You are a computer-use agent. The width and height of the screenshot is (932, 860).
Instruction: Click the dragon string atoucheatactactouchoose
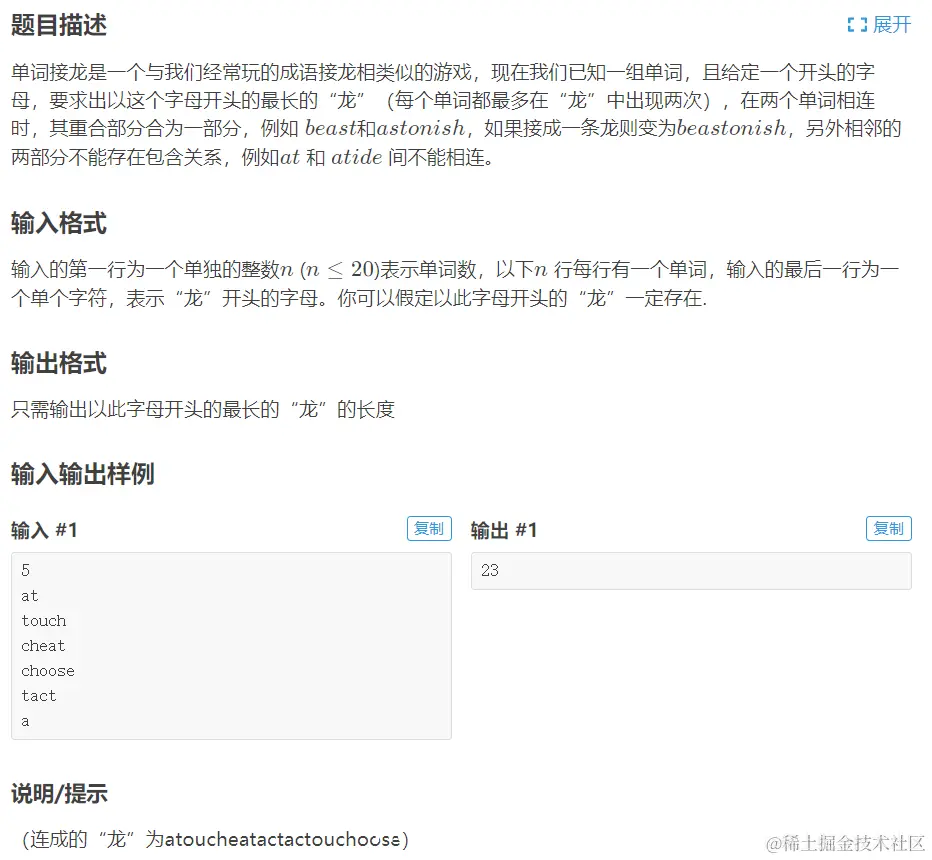[x=282, y=839]
